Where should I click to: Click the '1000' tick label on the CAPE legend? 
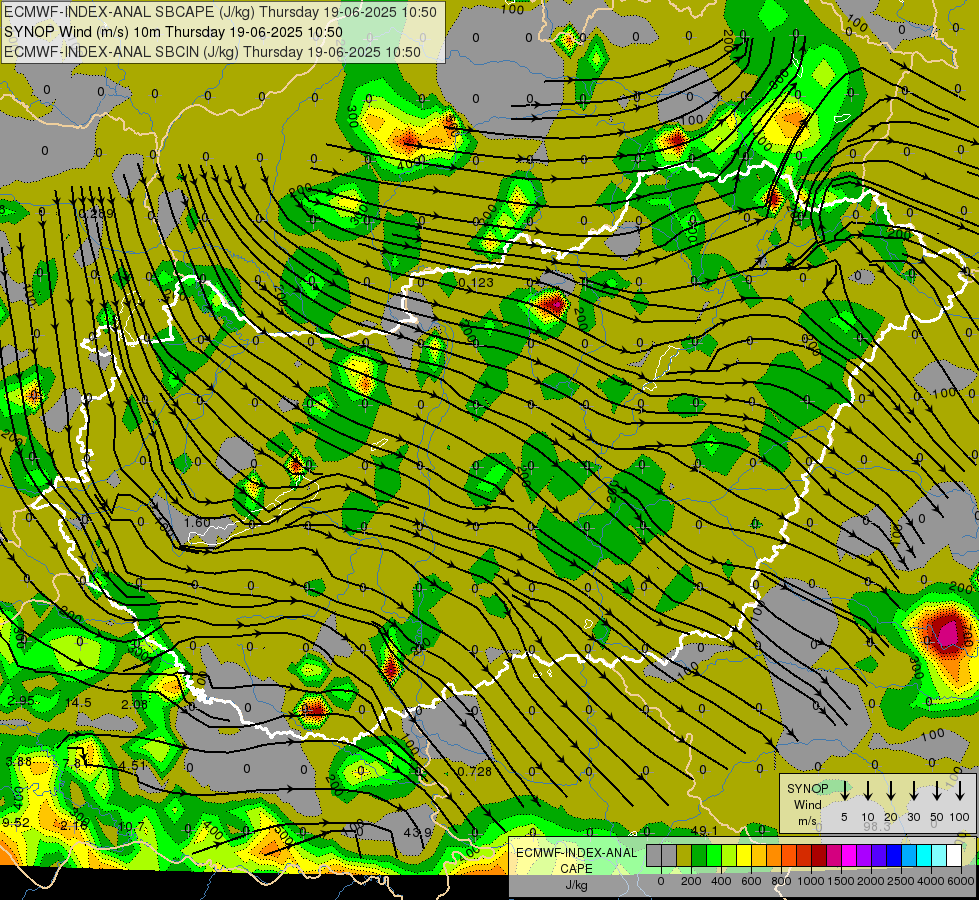tap(811, 881)
